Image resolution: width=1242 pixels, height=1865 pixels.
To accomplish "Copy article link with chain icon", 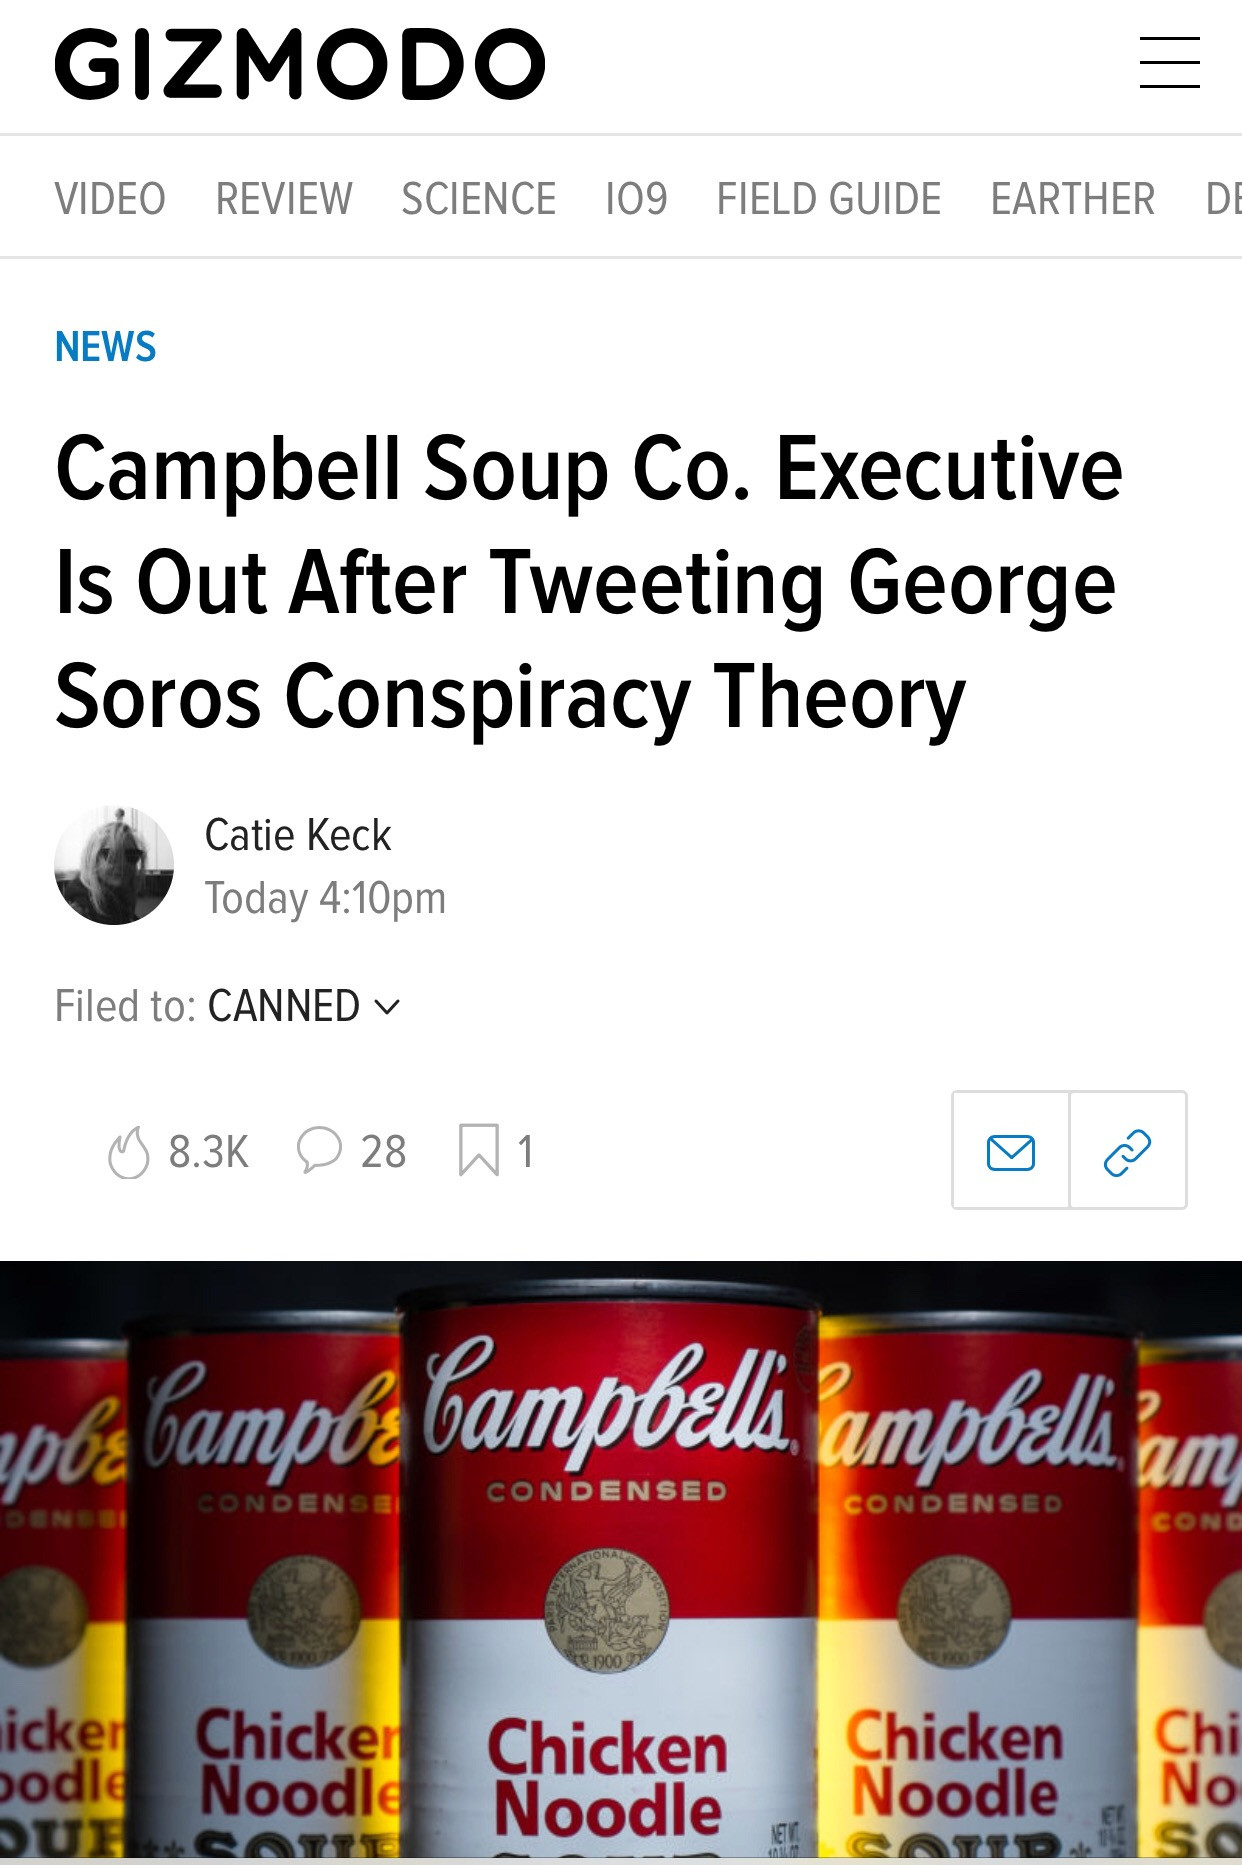I will (1128, 1151).
